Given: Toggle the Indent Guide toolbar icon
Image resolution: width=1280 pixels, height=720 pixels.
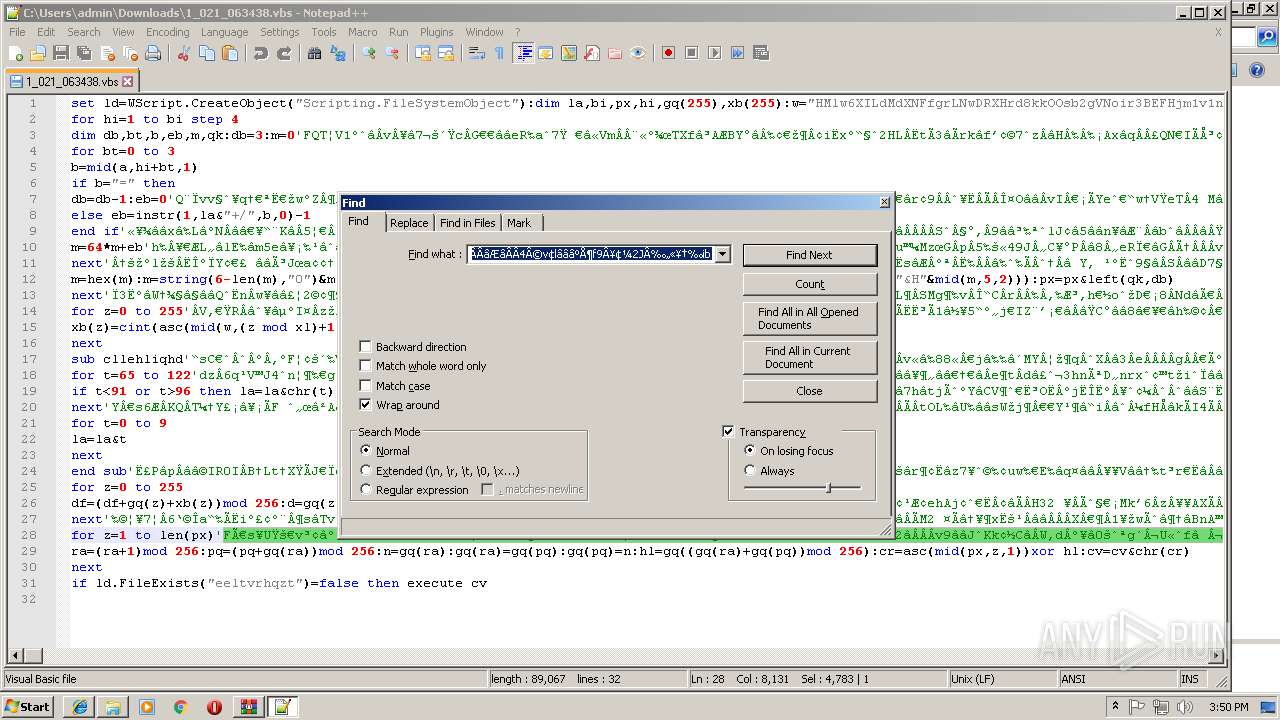Looking at the screenshot, I should click(523, 53).
